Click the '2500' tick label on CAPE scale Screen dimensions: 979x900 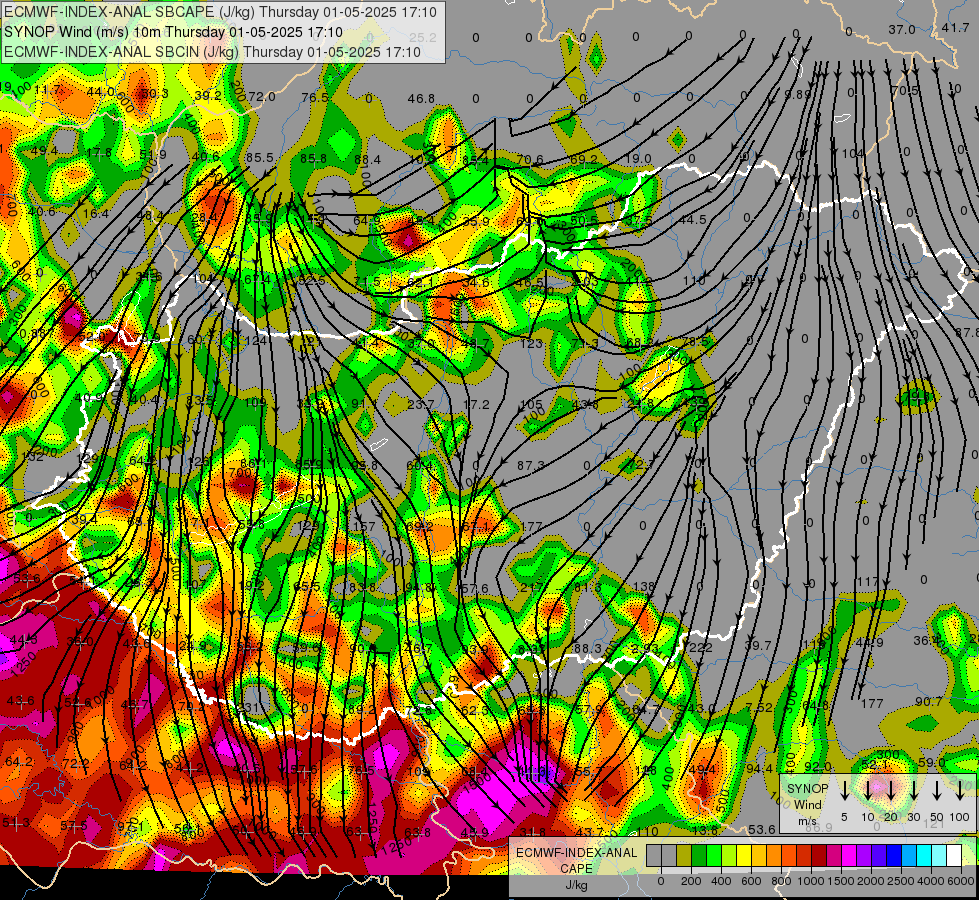click(901, 881)
